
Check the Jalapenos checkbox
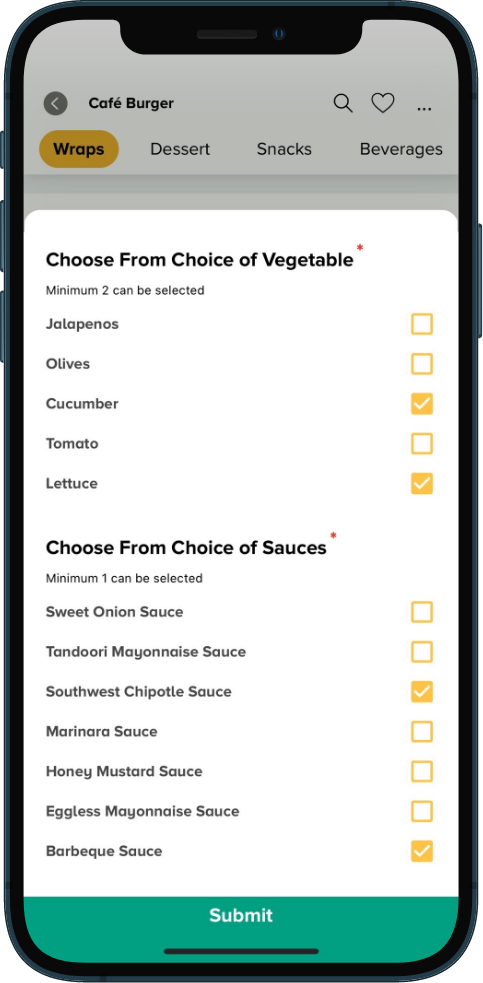pos(422,324)
